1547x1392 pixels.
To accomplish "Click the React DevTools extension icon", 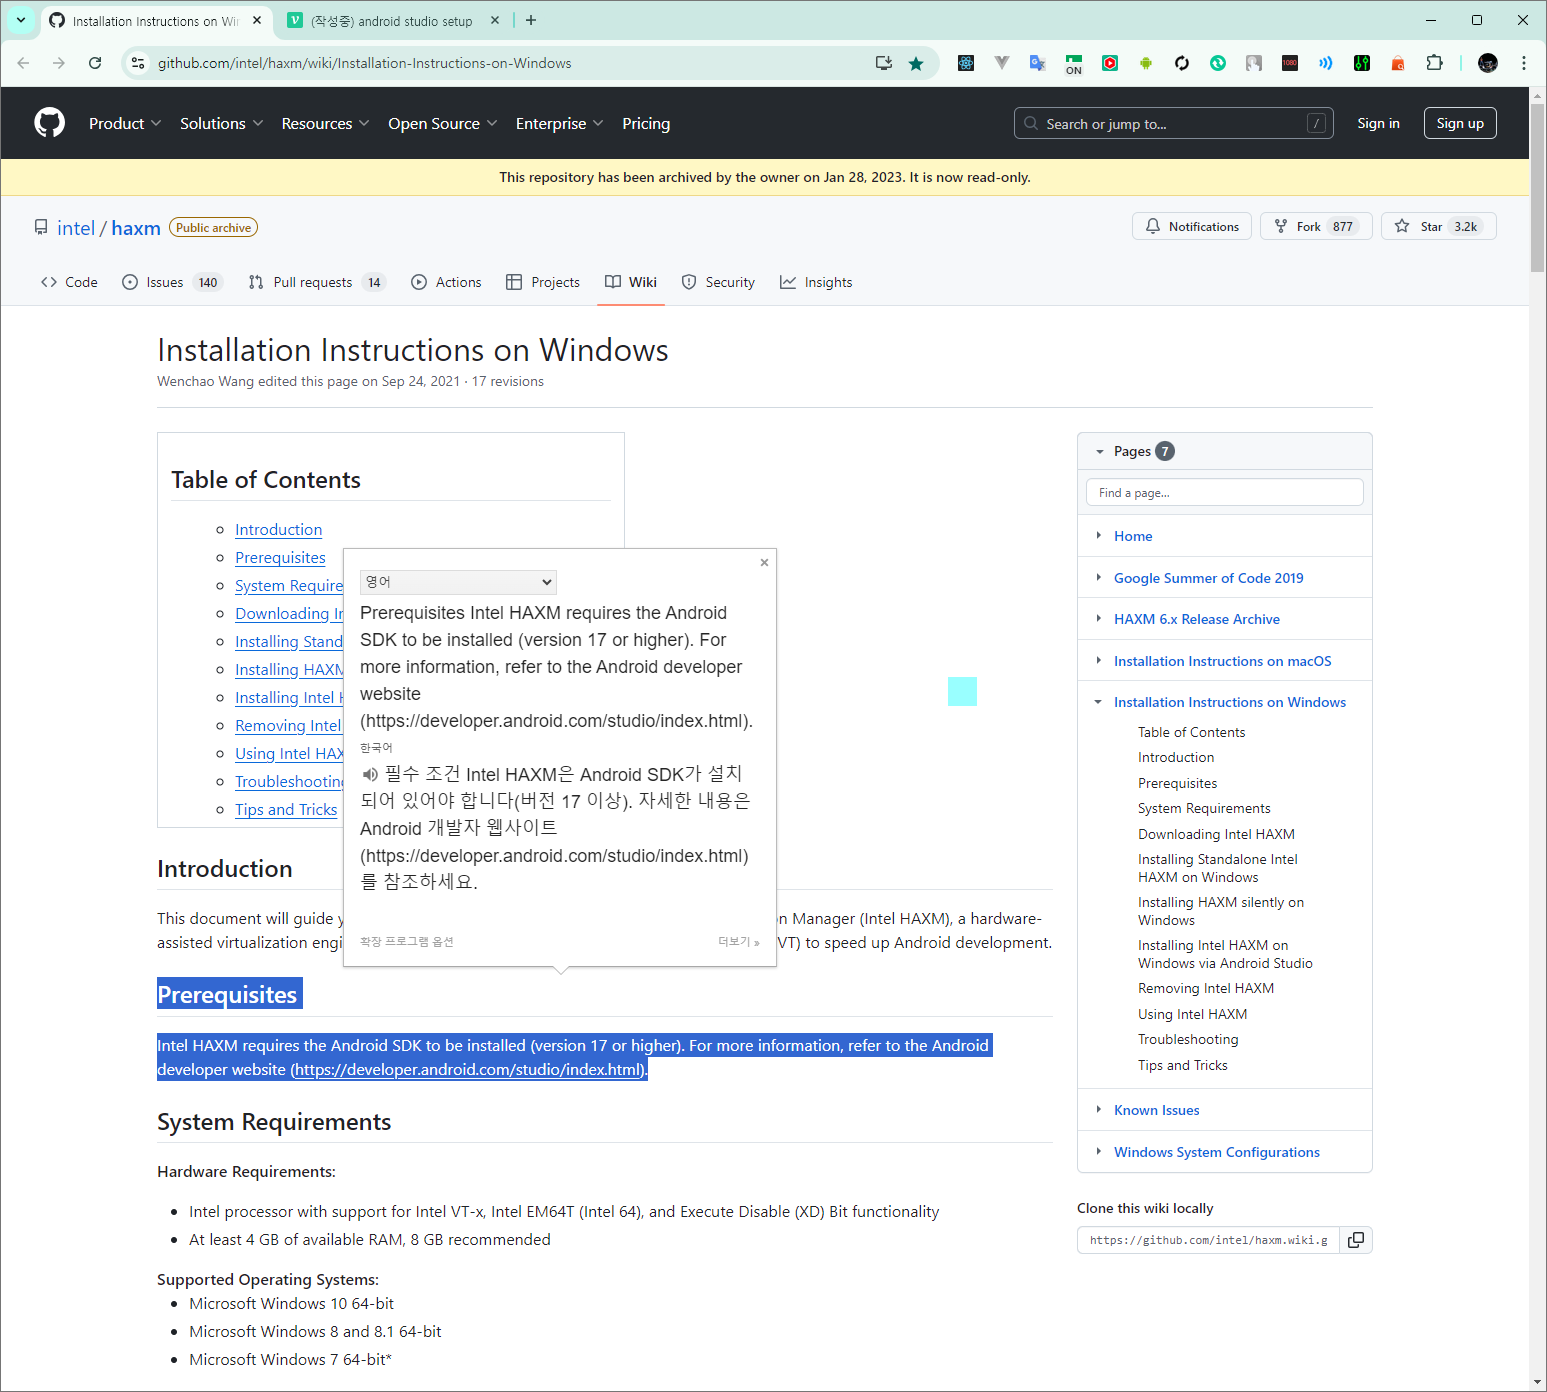I will pyautogui.click(x=966, y=63).
